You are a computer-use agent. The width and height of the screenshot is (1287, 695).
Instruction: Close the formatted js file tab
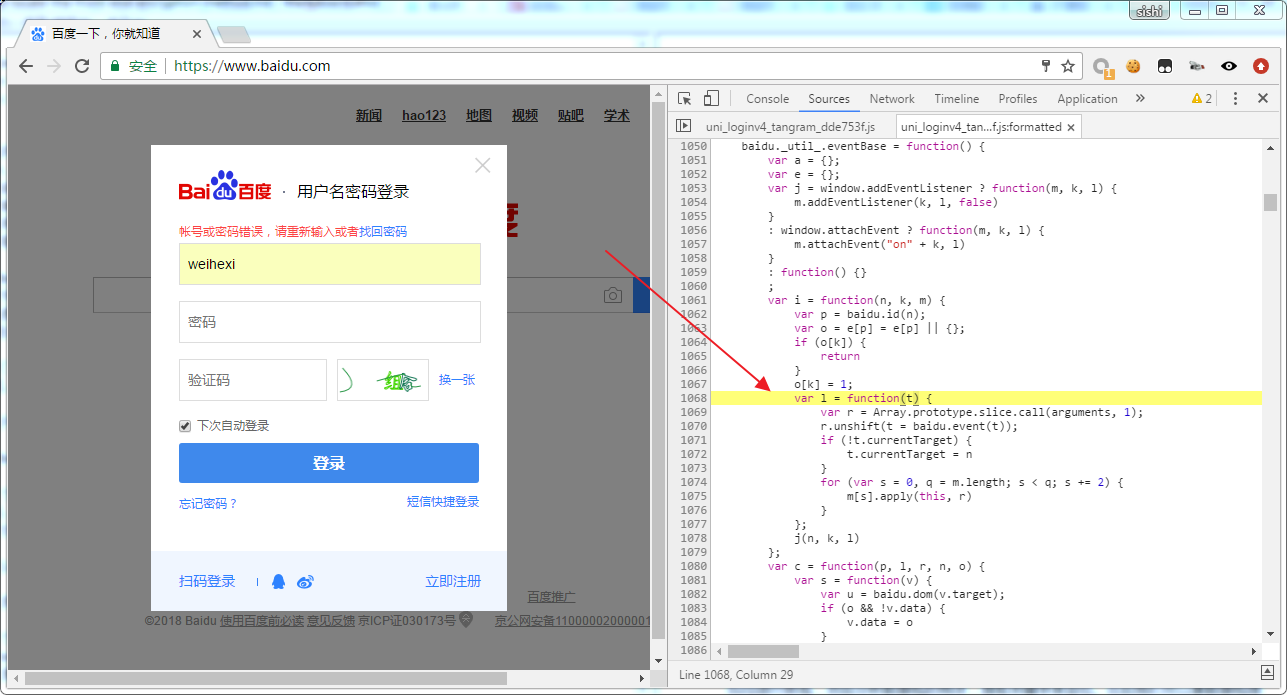click(1072, 127)
